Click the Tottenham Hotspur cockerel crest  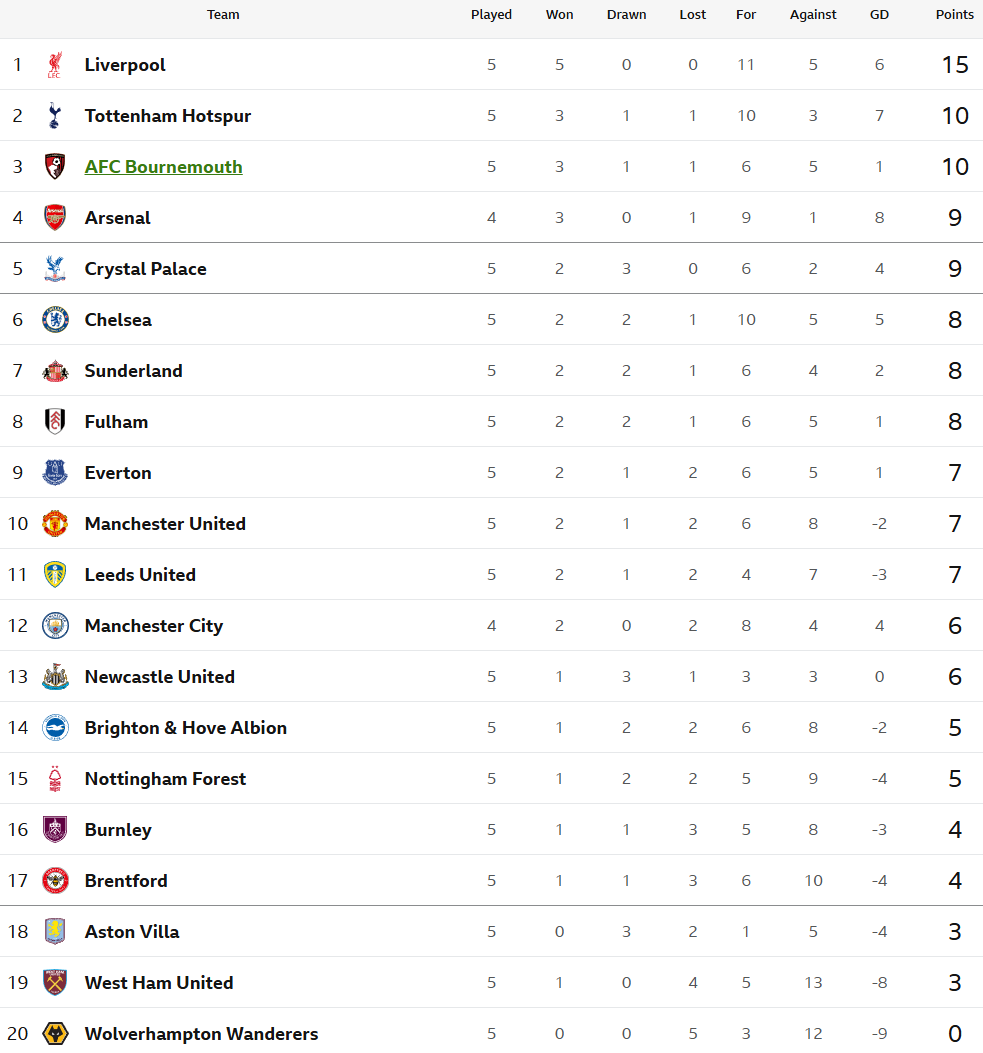point(55,116)
